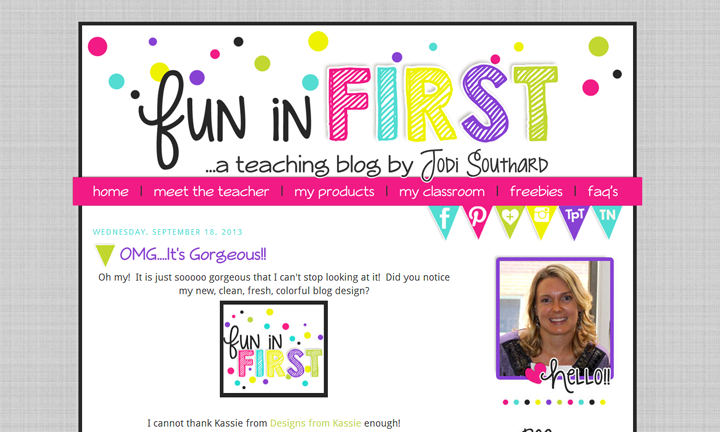The width and height of the screenshot is (720, 432).
Task: Click the Wednesday, September 18, 2013 date header
Action: 168,232
